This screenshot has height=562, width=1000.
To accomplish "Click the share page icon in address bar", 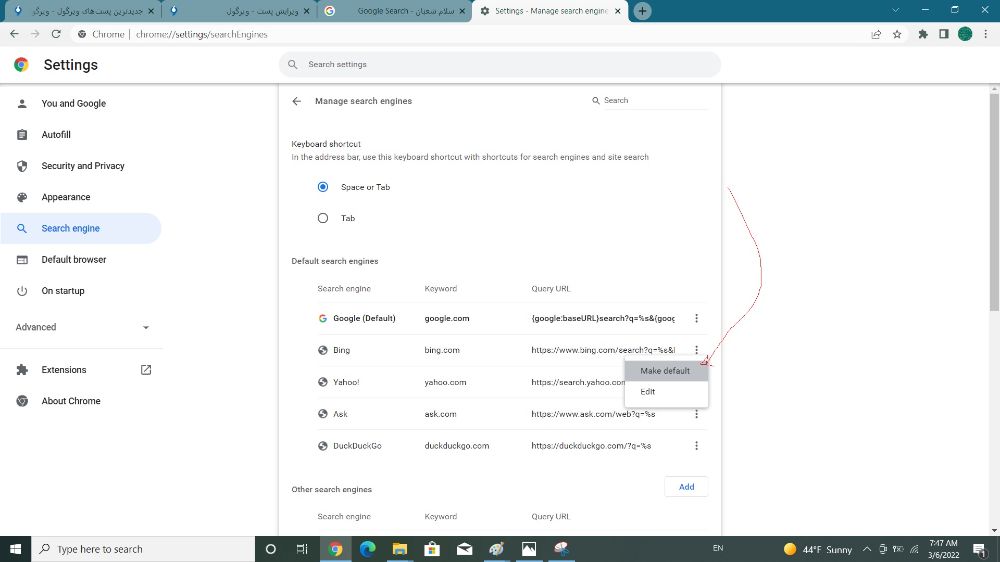I will pos(876,34).
